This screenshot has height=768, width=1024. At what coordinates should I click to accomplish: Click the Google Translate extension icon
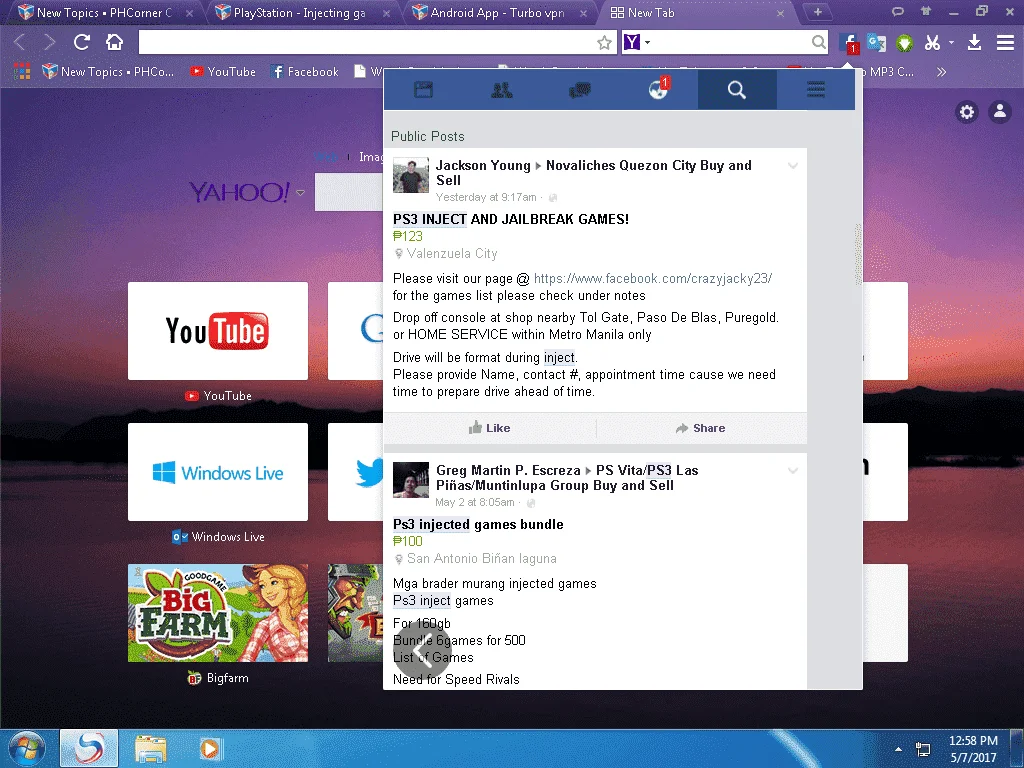tap(876, 42)
